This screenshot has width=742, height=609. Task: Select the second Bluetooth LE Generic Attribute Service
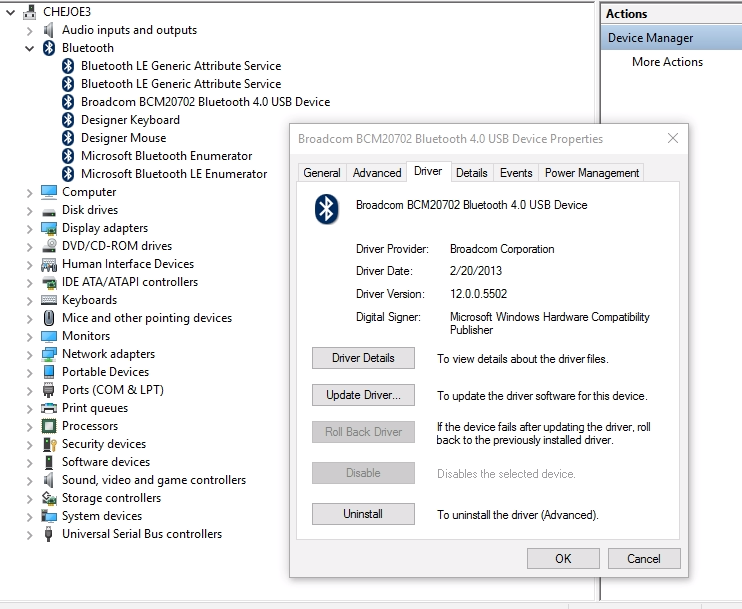coord(181,84)
